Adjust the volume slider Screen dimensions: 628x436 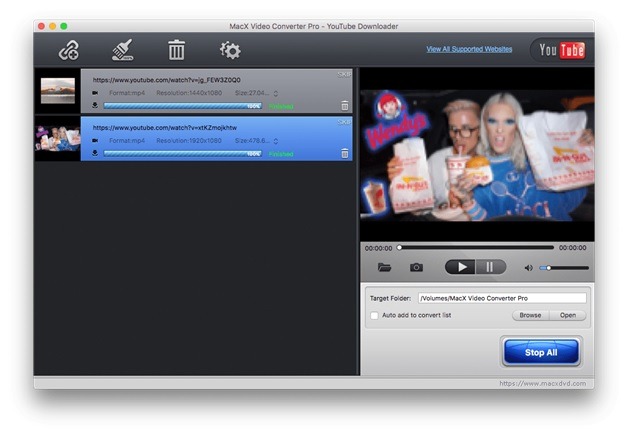pos(564,268)
